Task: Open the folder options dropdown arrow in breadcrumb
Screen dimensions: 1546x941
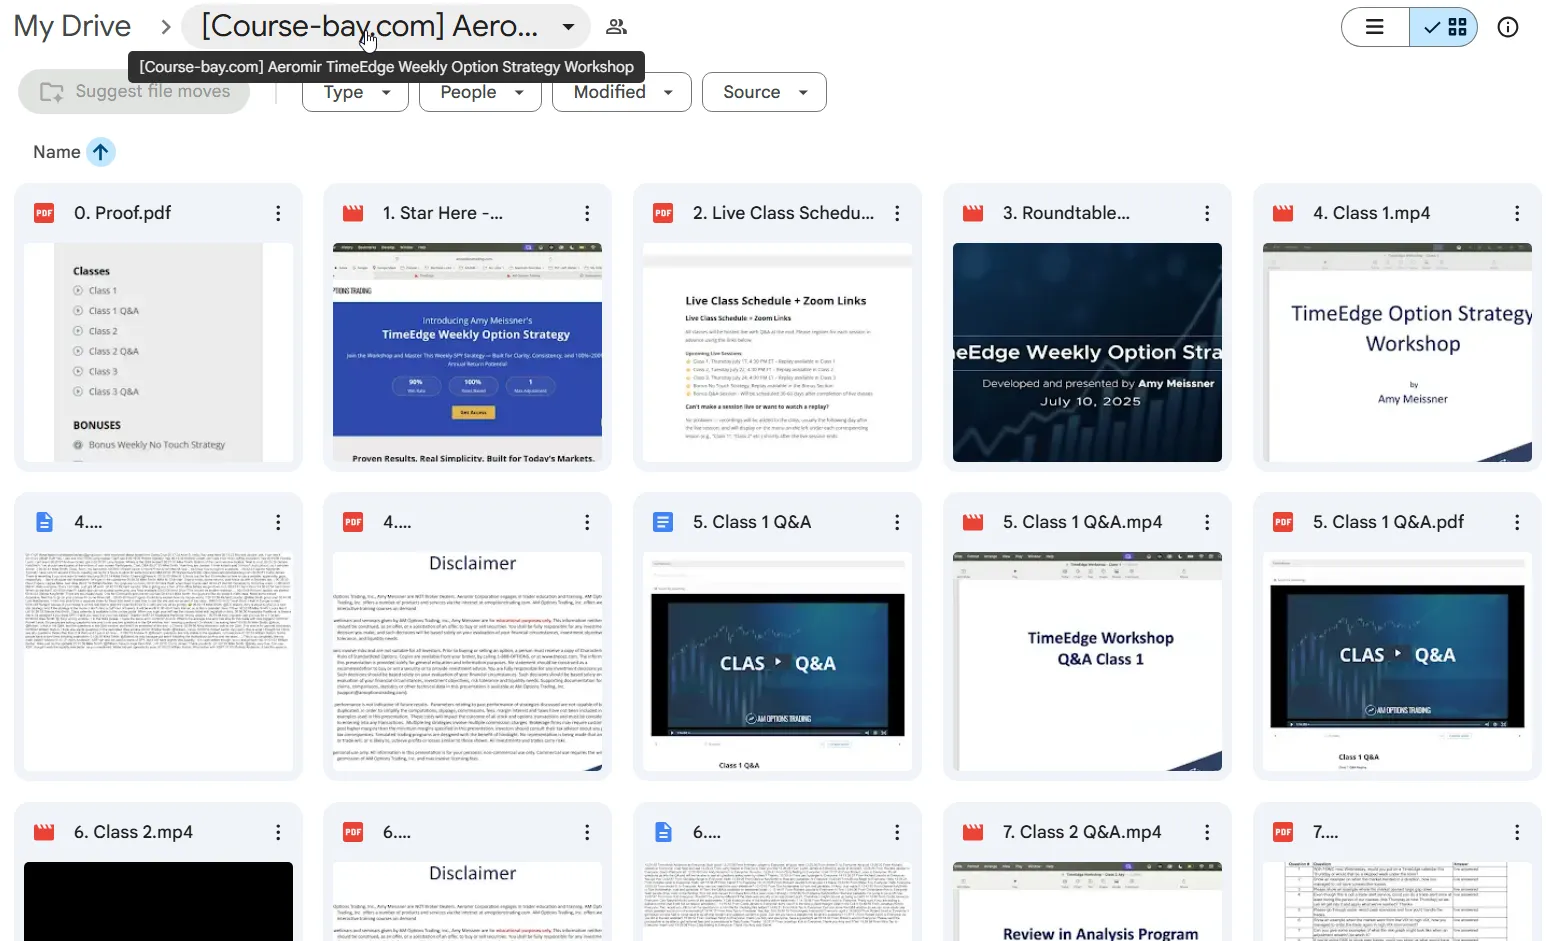Action: click(x=568, y=27)
